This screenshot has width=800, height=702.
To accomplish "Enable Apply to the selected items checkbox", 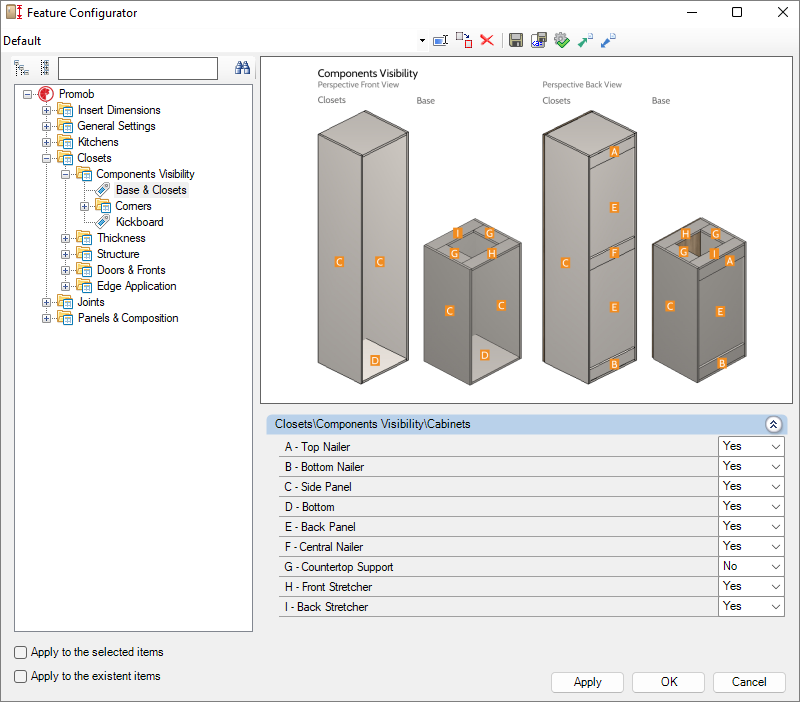I will click(21, 652).
